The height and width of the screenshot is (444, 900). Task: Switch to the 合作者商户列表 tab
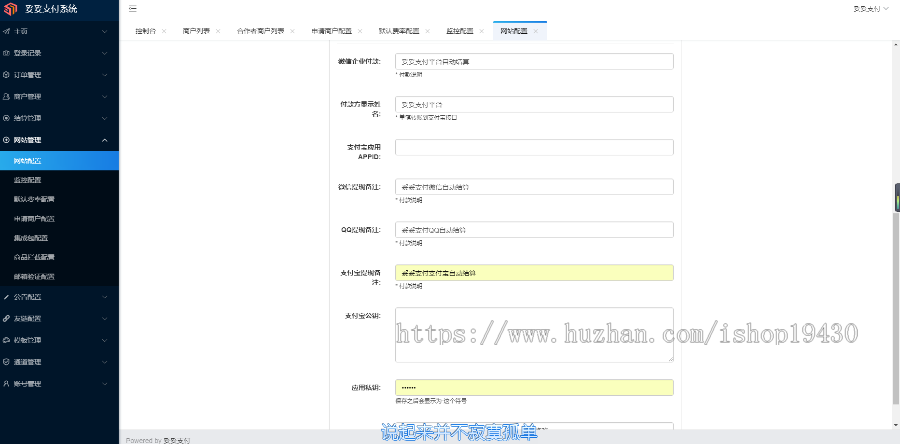pyautogui.click(x=260, y=32)
